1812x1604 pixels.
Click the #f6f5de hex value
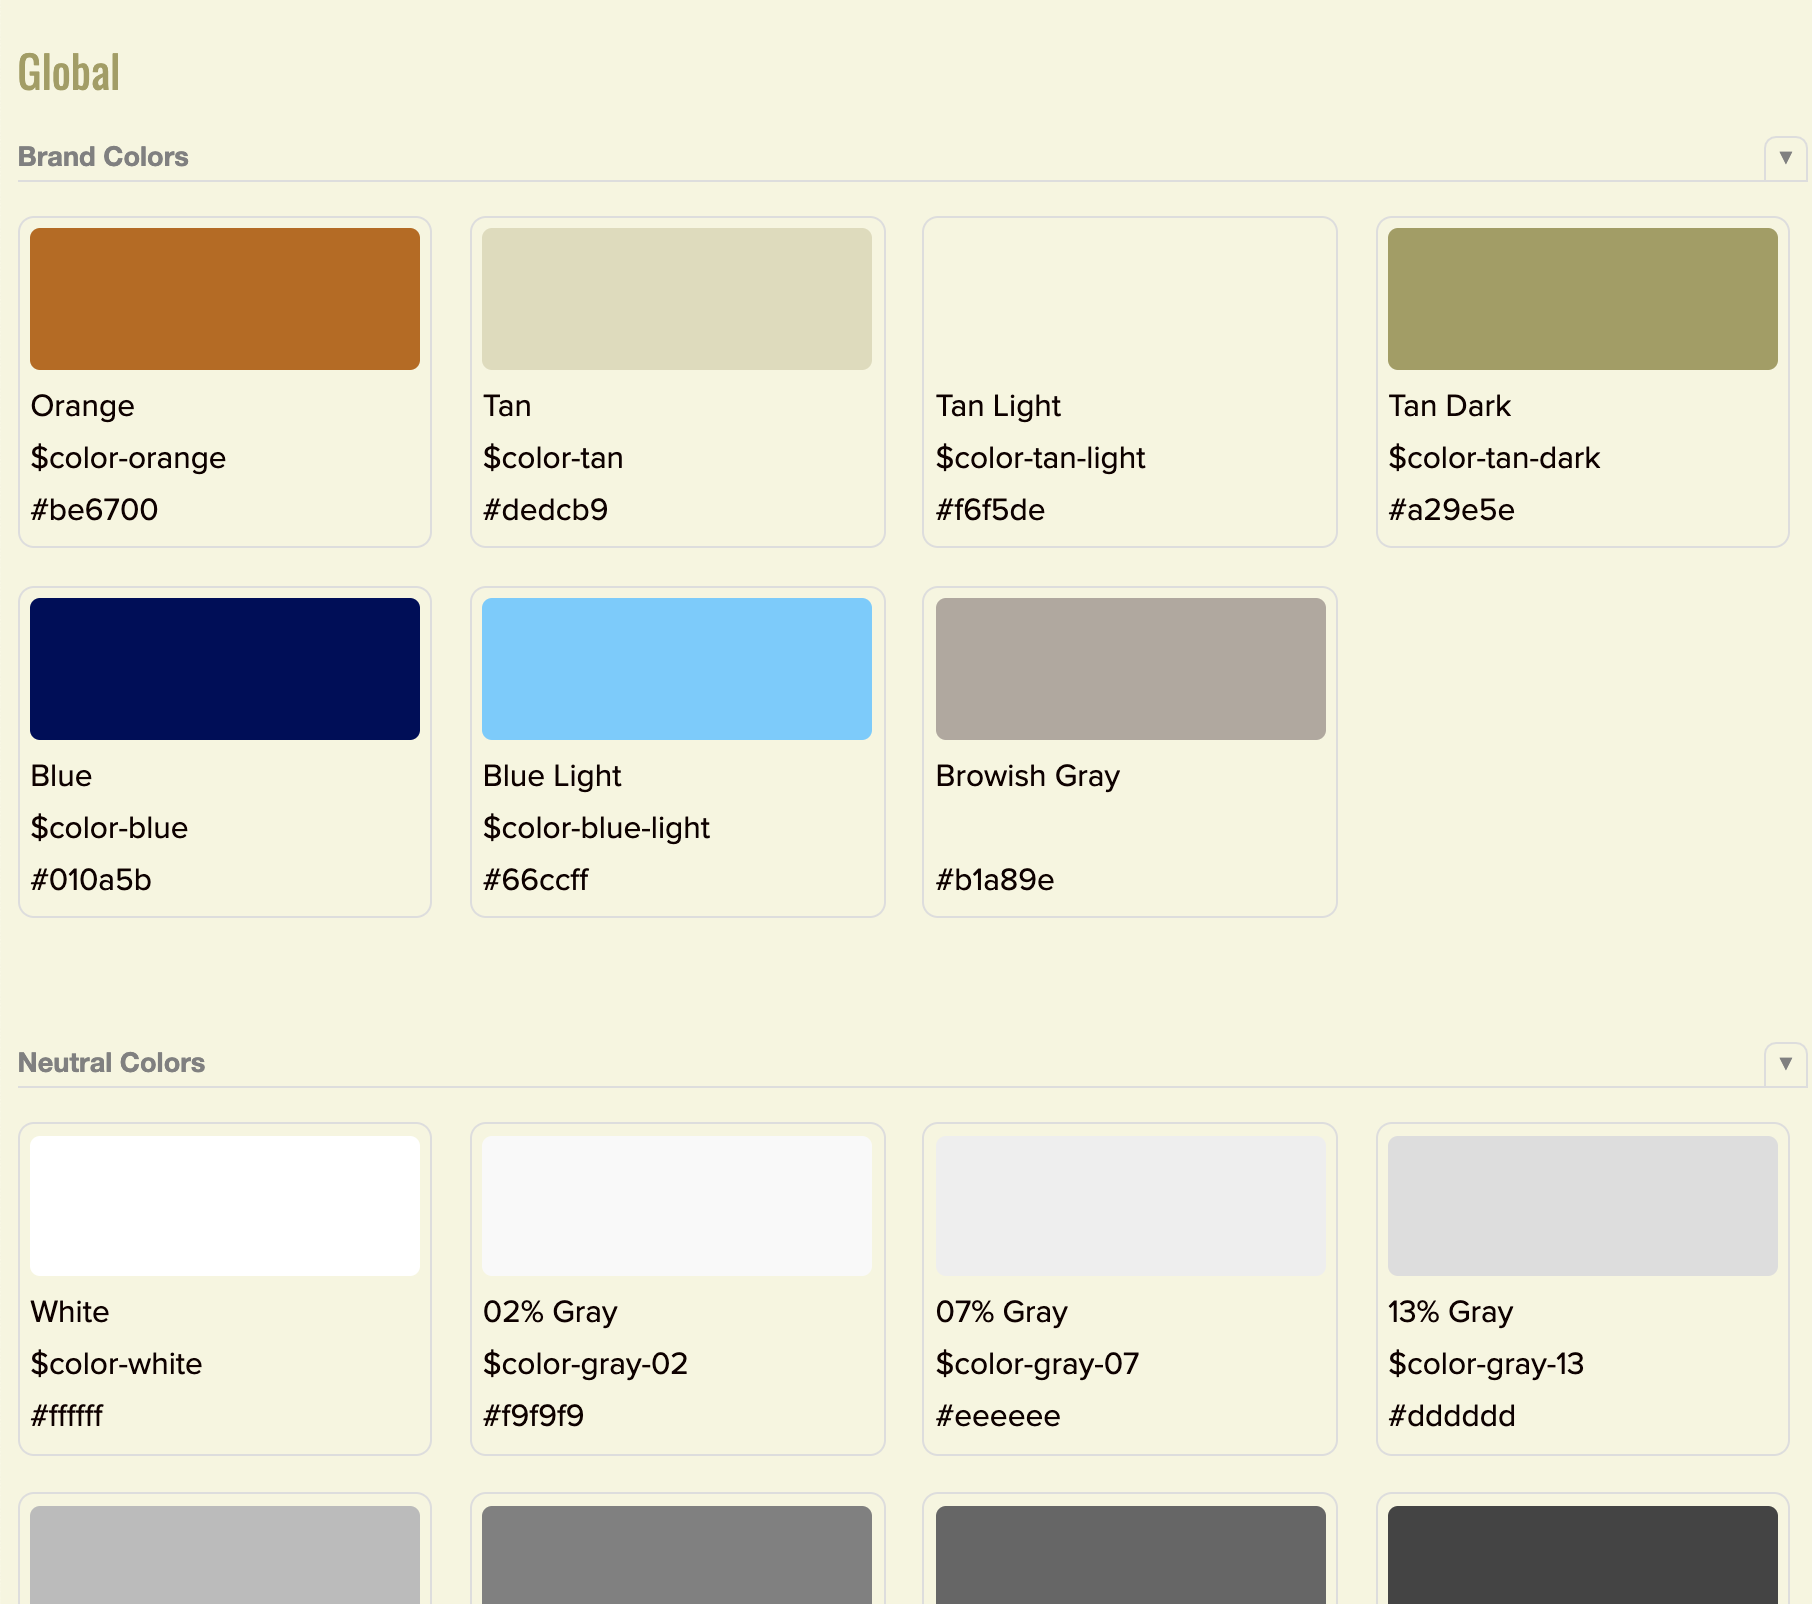pyautogui.click(x=990, y=510)
